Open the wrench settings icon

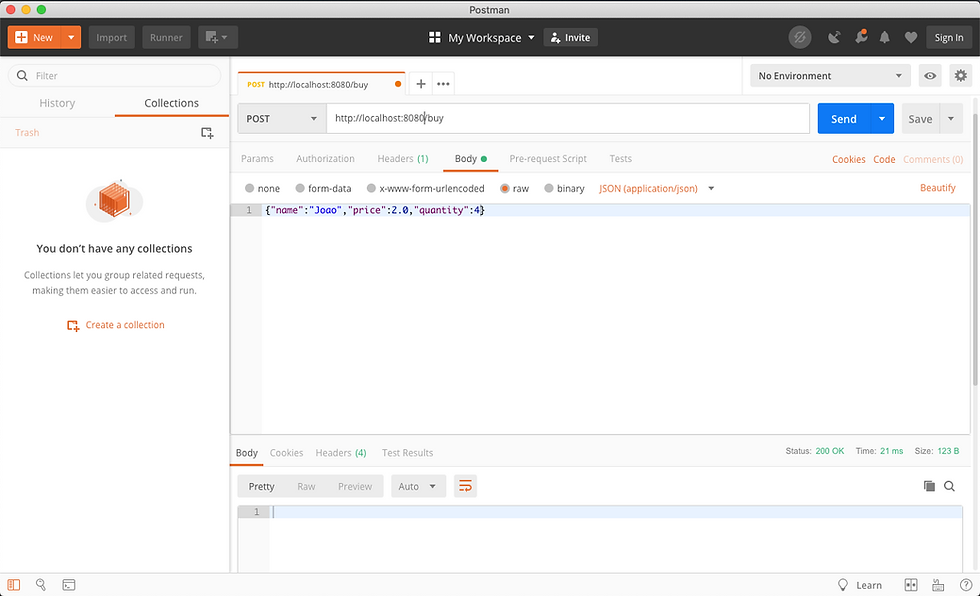861,37
